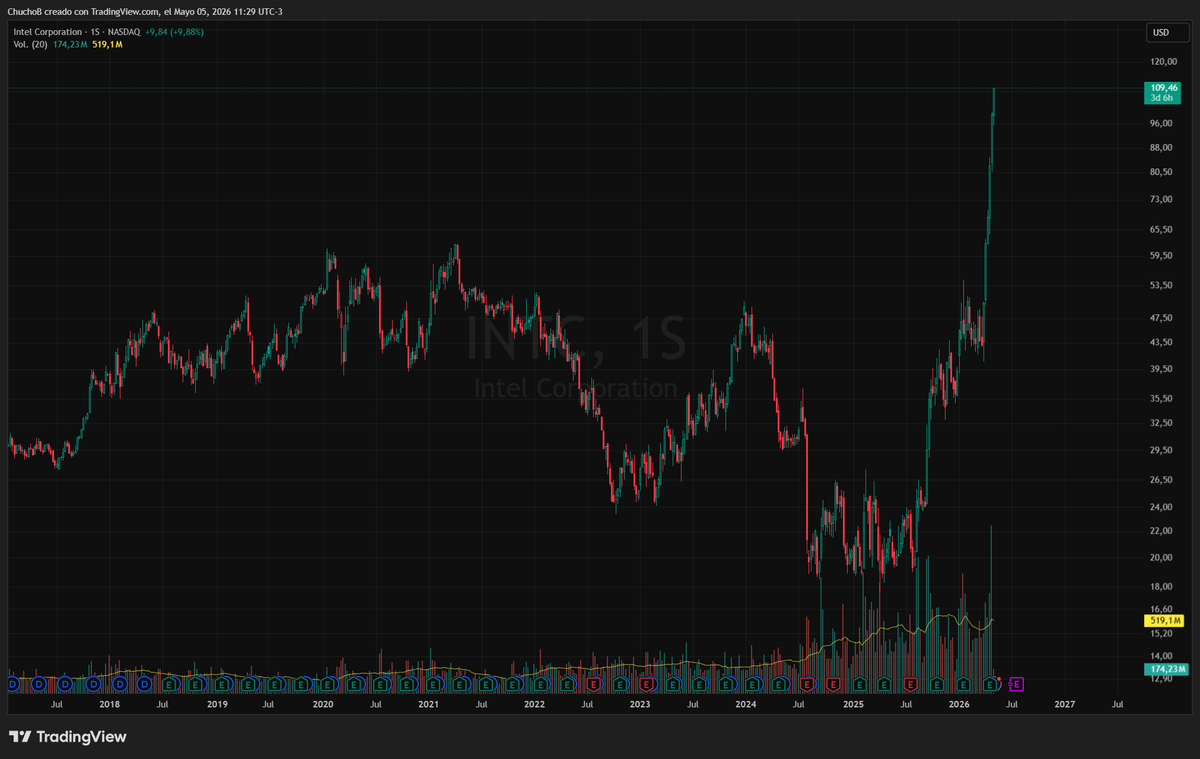Click the 35,50 price axis label

[x=1161, y=398]
